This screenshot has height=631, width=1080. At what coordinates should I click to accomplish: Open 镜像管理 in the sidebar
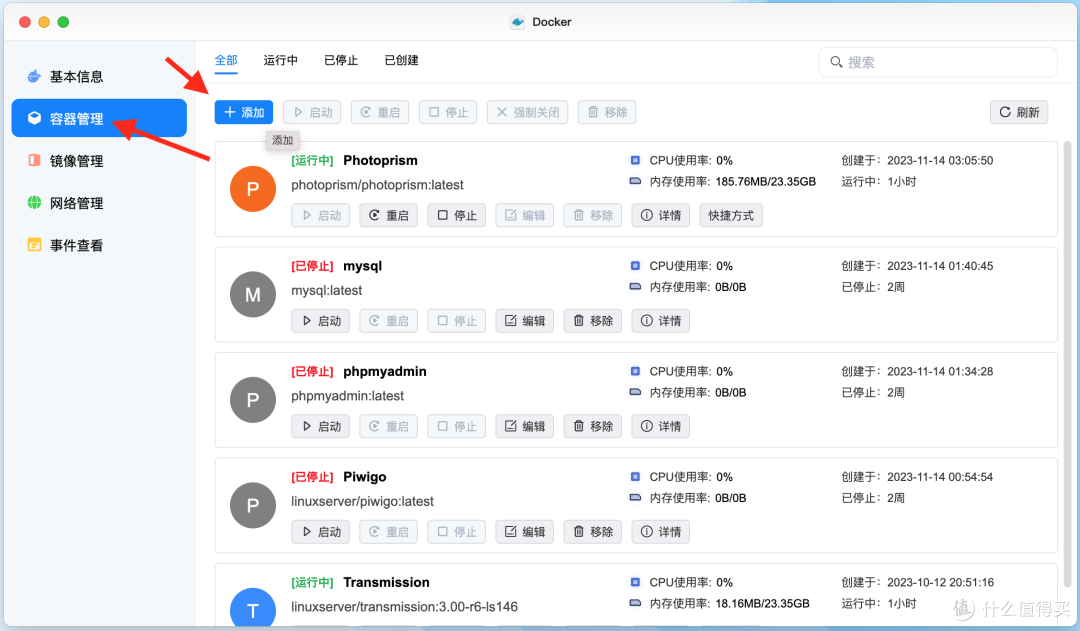coord(98,161)
